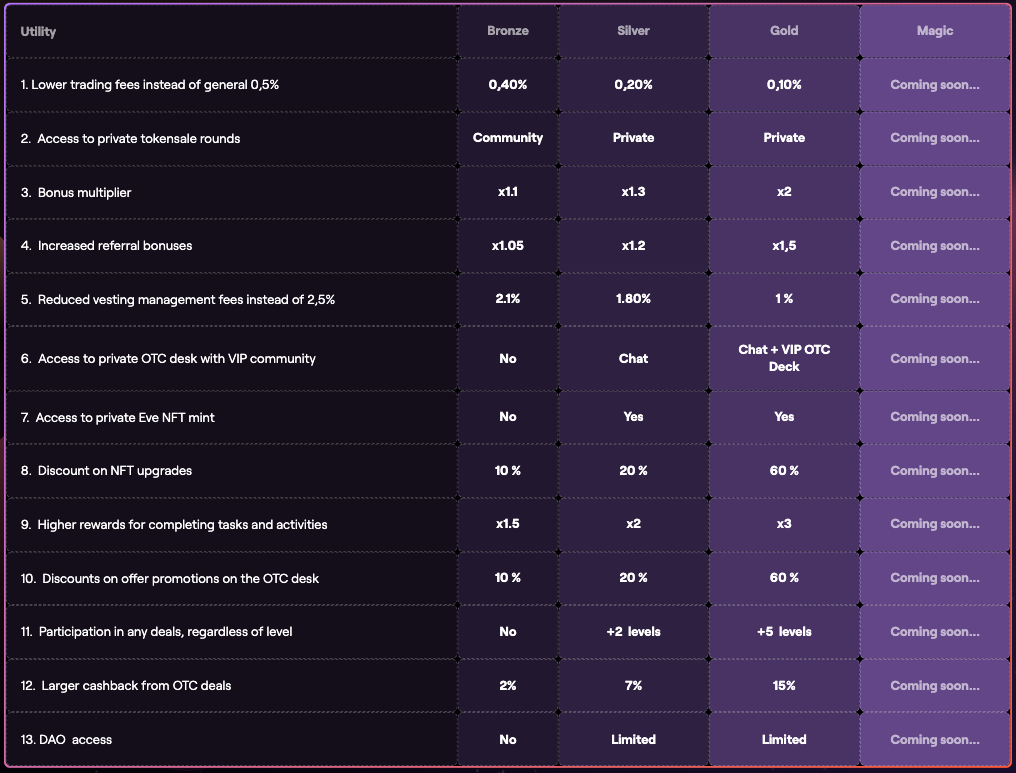
Task: Choose the Magic tier column header
Action: click(935, 31)
